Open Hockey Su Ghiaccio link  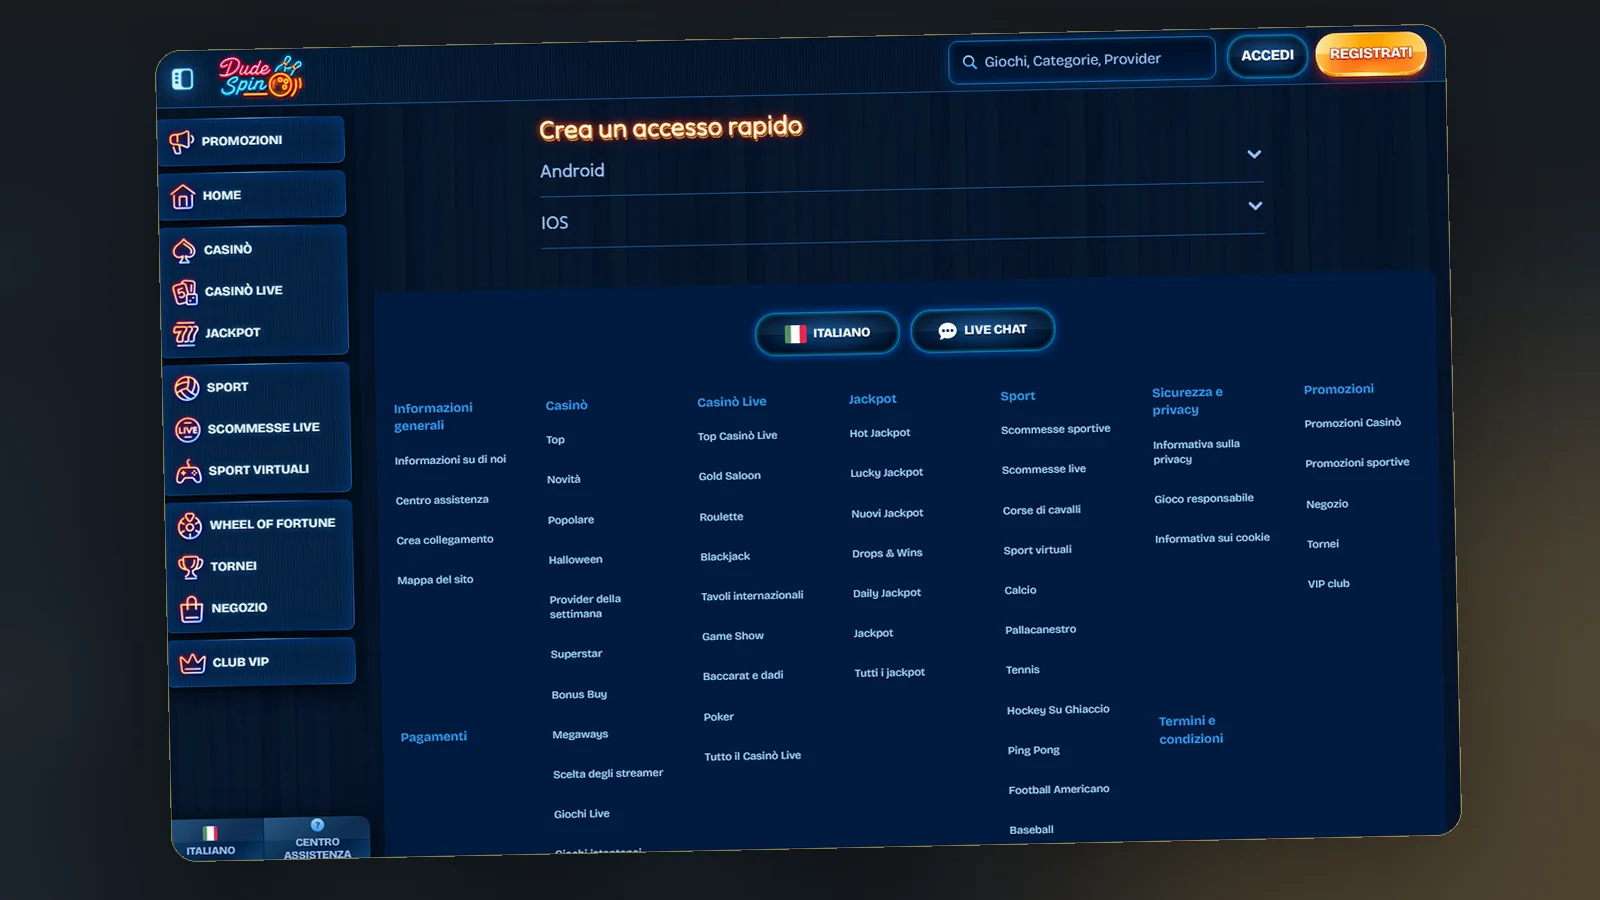pos(1058,710)
